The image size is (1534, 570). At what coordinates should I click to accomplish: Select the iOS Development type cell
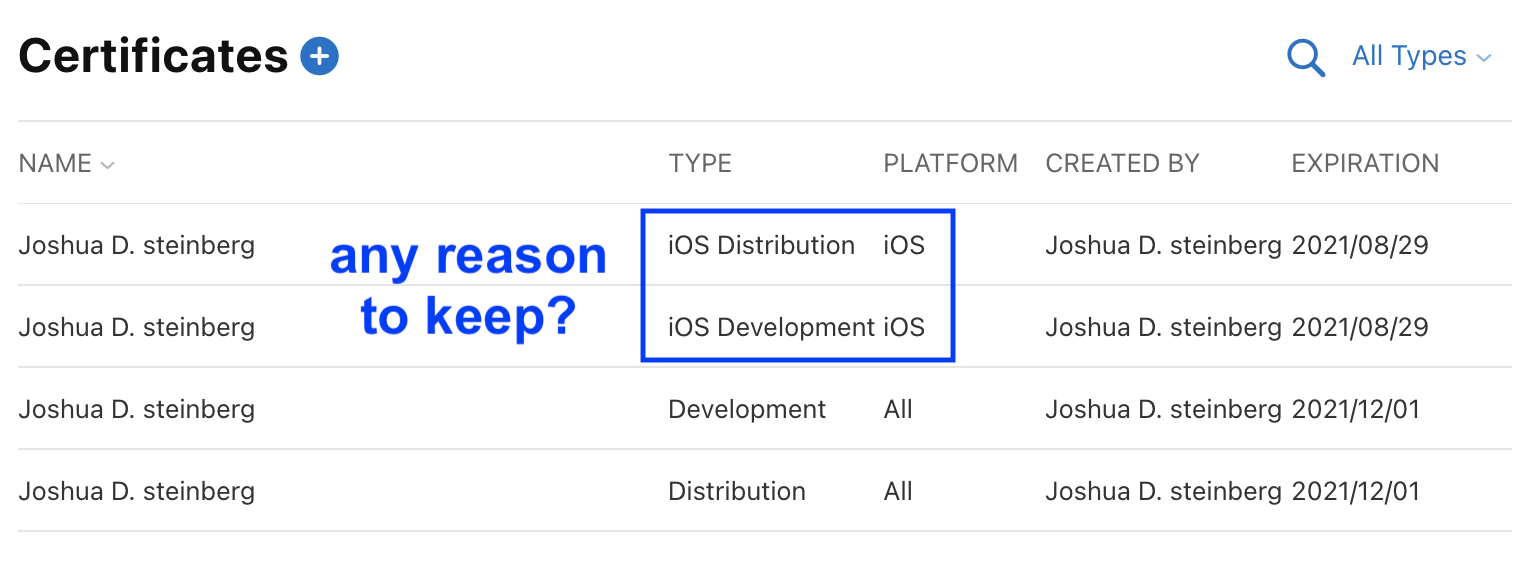coord(771,327)
